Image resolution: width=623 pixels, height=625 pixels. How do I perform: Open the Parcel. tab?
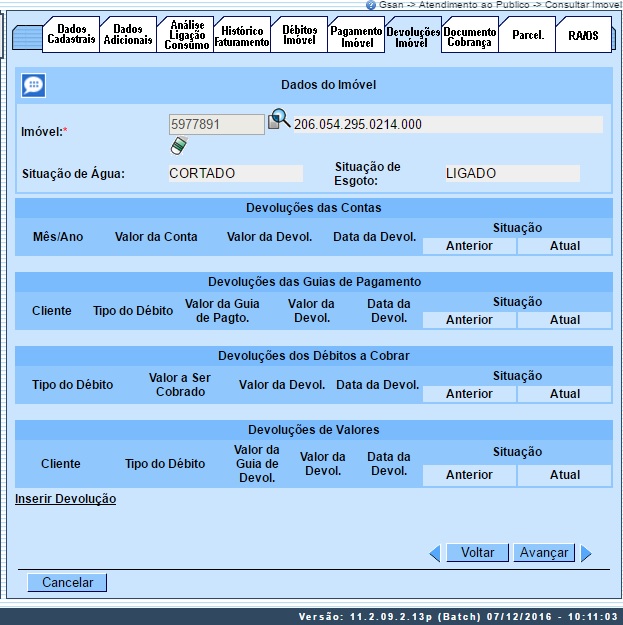click(527, 35)
